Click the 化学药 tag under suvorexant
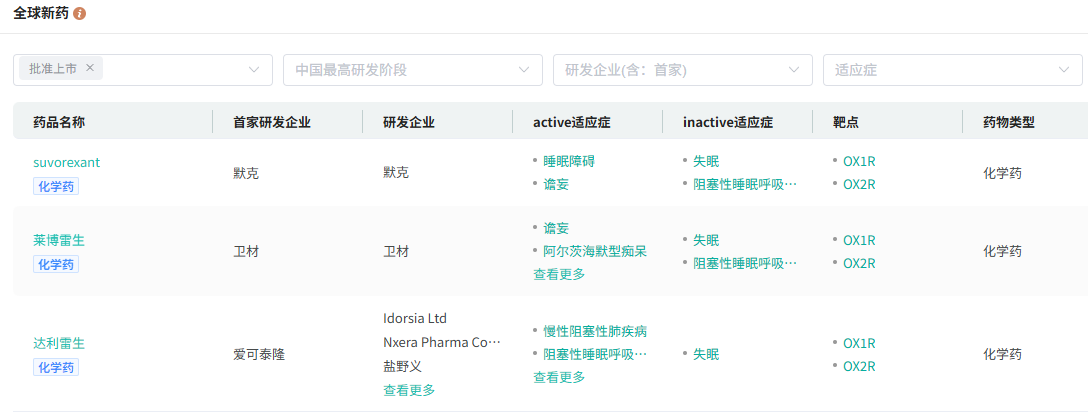The height and width of the screenshot is (414, 1088). 56,186
